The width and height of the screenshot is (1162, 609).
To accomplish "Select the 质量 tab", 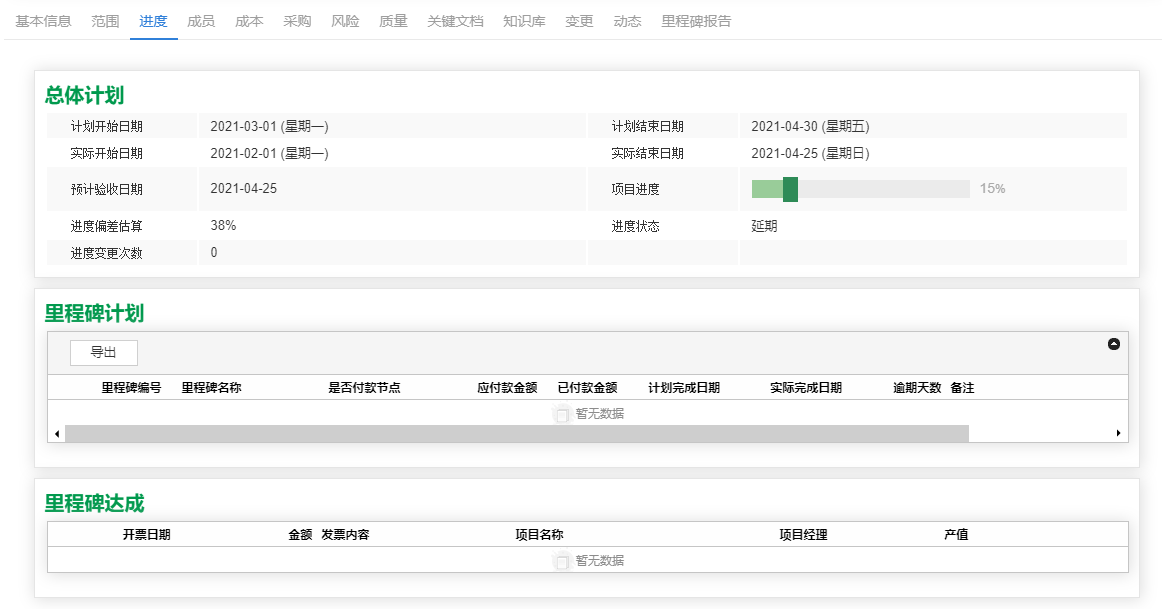I will point(393,21).
